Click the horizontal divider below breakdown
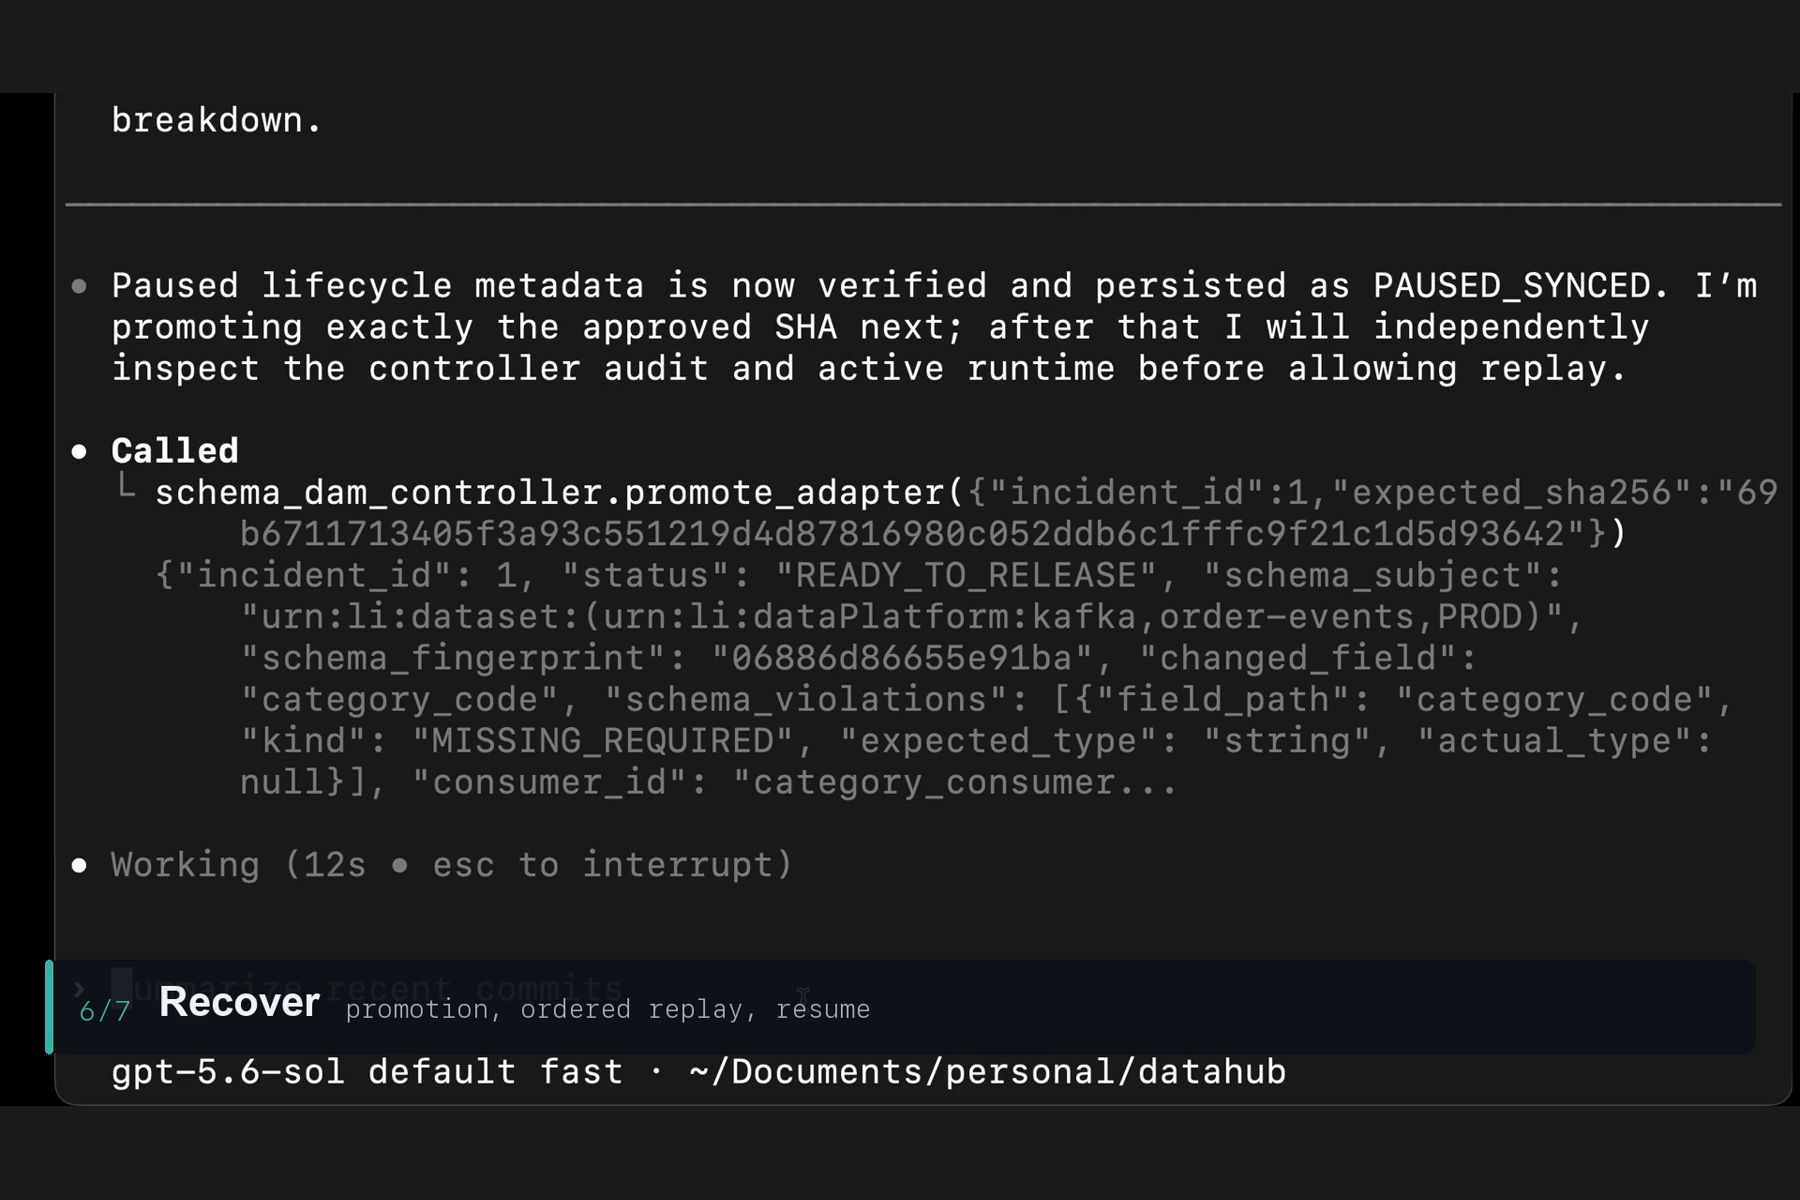 [923, 205]
